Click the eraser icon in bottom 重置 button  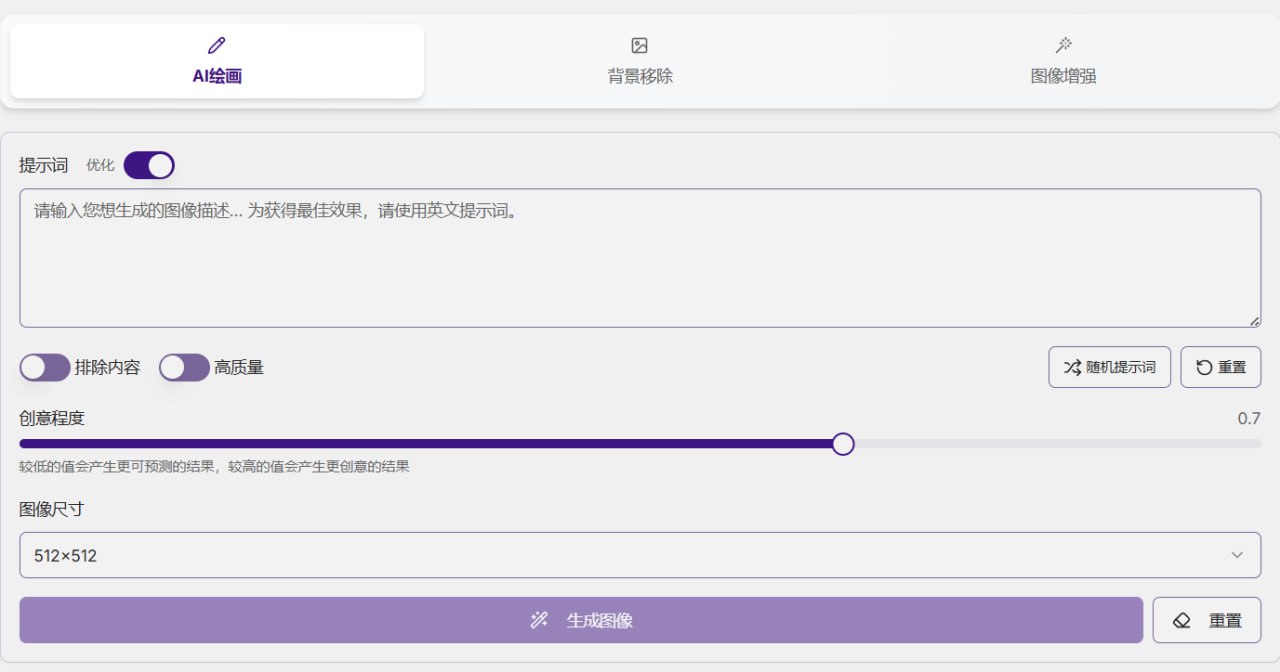pos(1182,620)
